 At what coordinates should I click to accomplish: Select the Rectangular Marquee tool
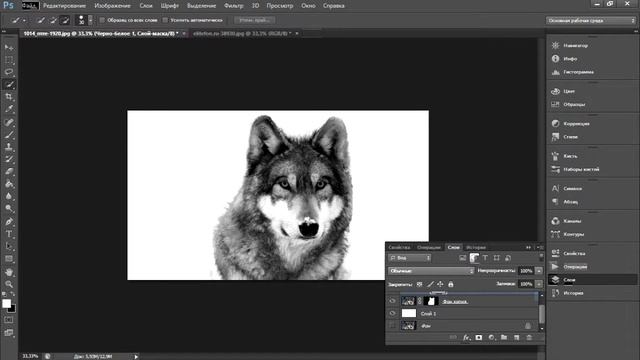(x=9, y=60)
